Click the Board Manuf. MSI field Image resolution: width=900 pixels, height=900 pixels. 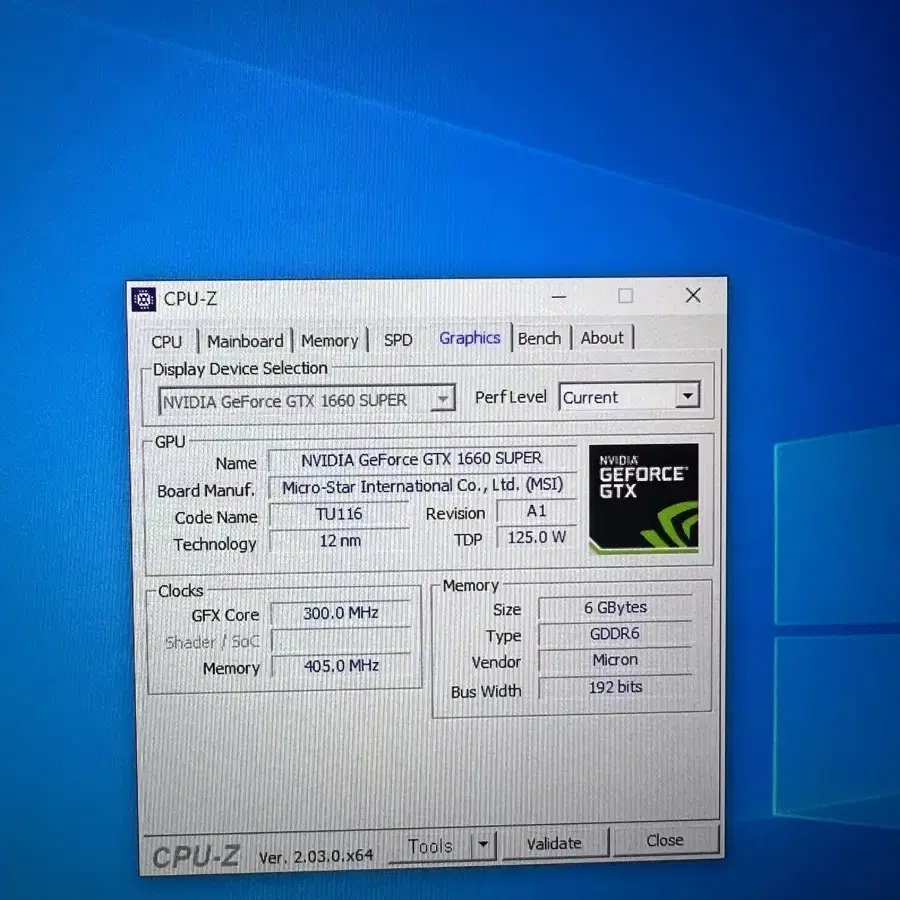pyautogui.click(x=422, y=486)
